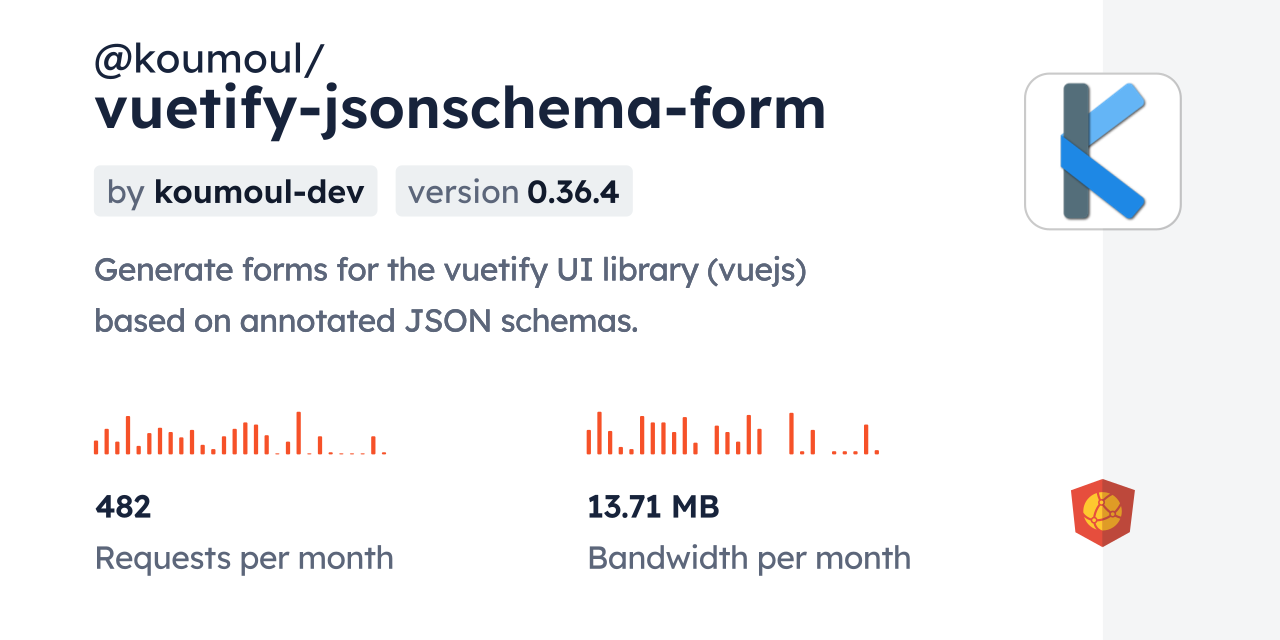Click the tallest bar in the requests chart
Image resolution: width=1280 pixels, height=640 pixels.
tap(298, 432)
